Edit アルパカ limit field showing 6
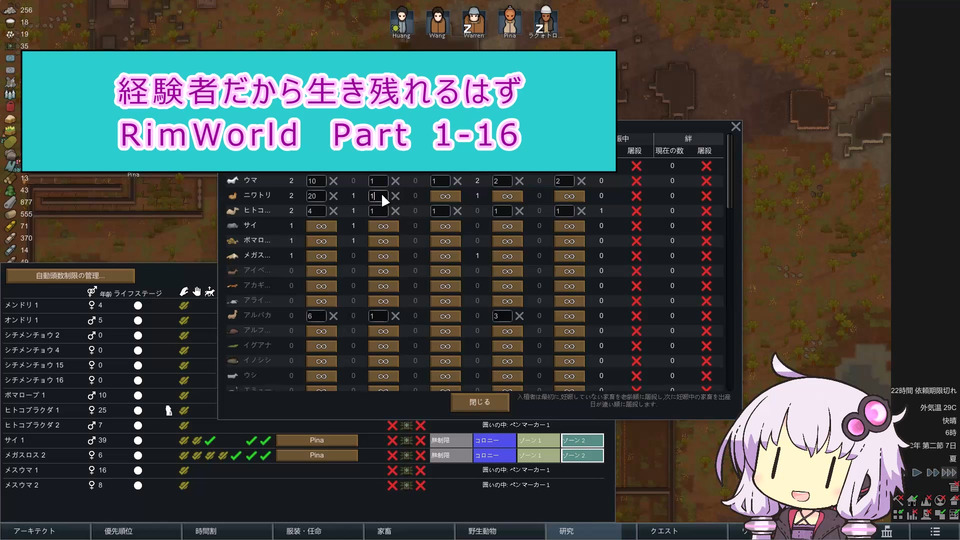Screen dimensions: 960x540 click(316, 316)
